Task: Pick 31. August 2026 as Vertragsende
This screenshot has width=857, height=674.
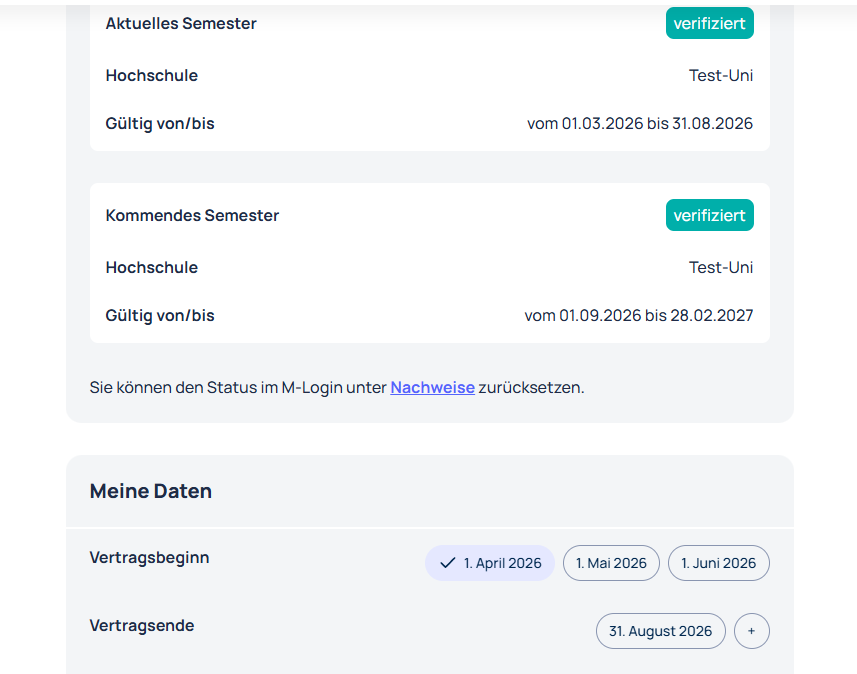Action: click(660, 631)
